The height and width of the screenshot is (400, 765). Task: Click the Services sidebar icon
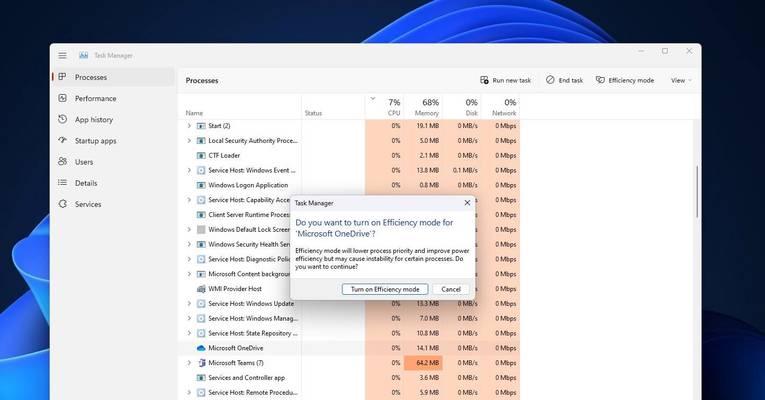click(x=62, y=204)
